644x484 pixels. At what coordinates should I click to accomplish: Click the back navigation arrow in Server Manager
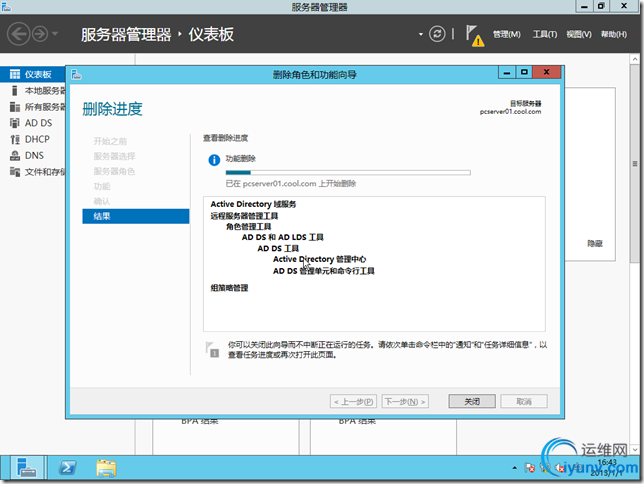(18, 34)
